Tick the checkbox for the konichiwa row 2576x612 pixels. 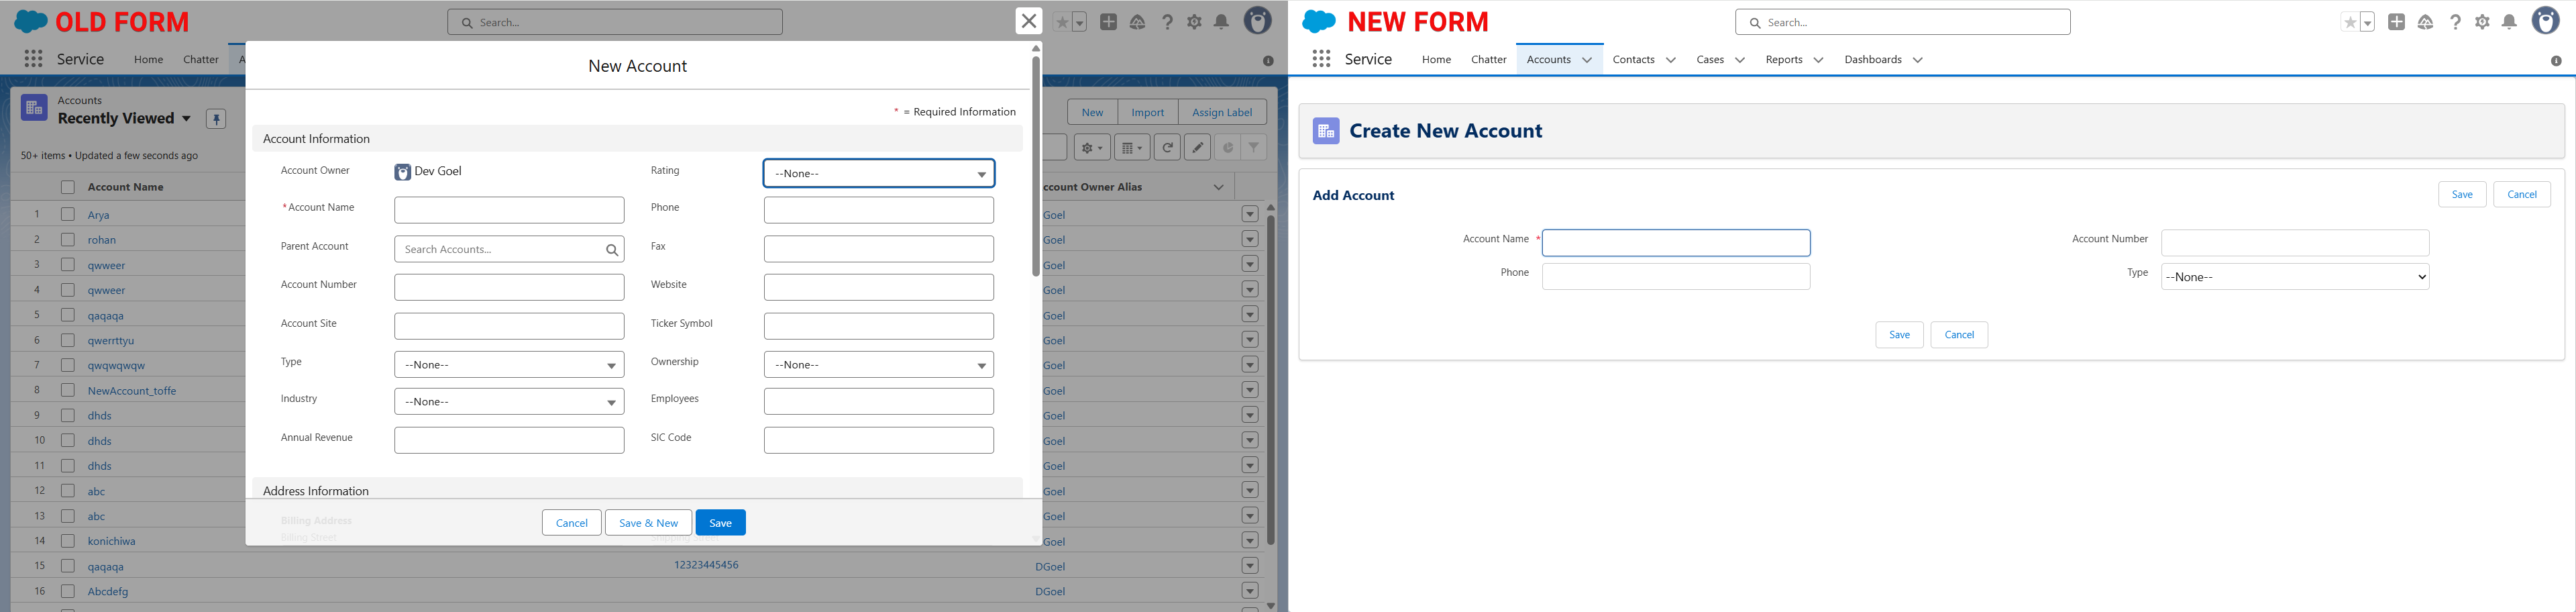pos(68,541)
